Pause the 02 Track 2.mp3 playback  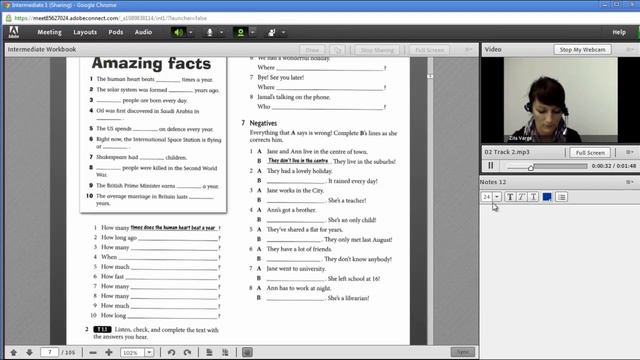[491, 165]
